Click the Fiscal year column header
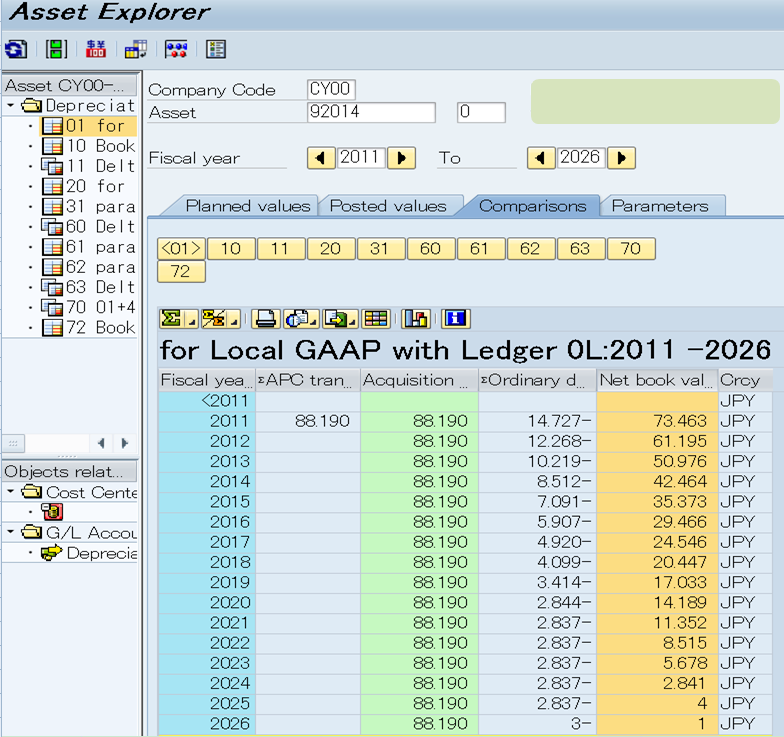 206,380
